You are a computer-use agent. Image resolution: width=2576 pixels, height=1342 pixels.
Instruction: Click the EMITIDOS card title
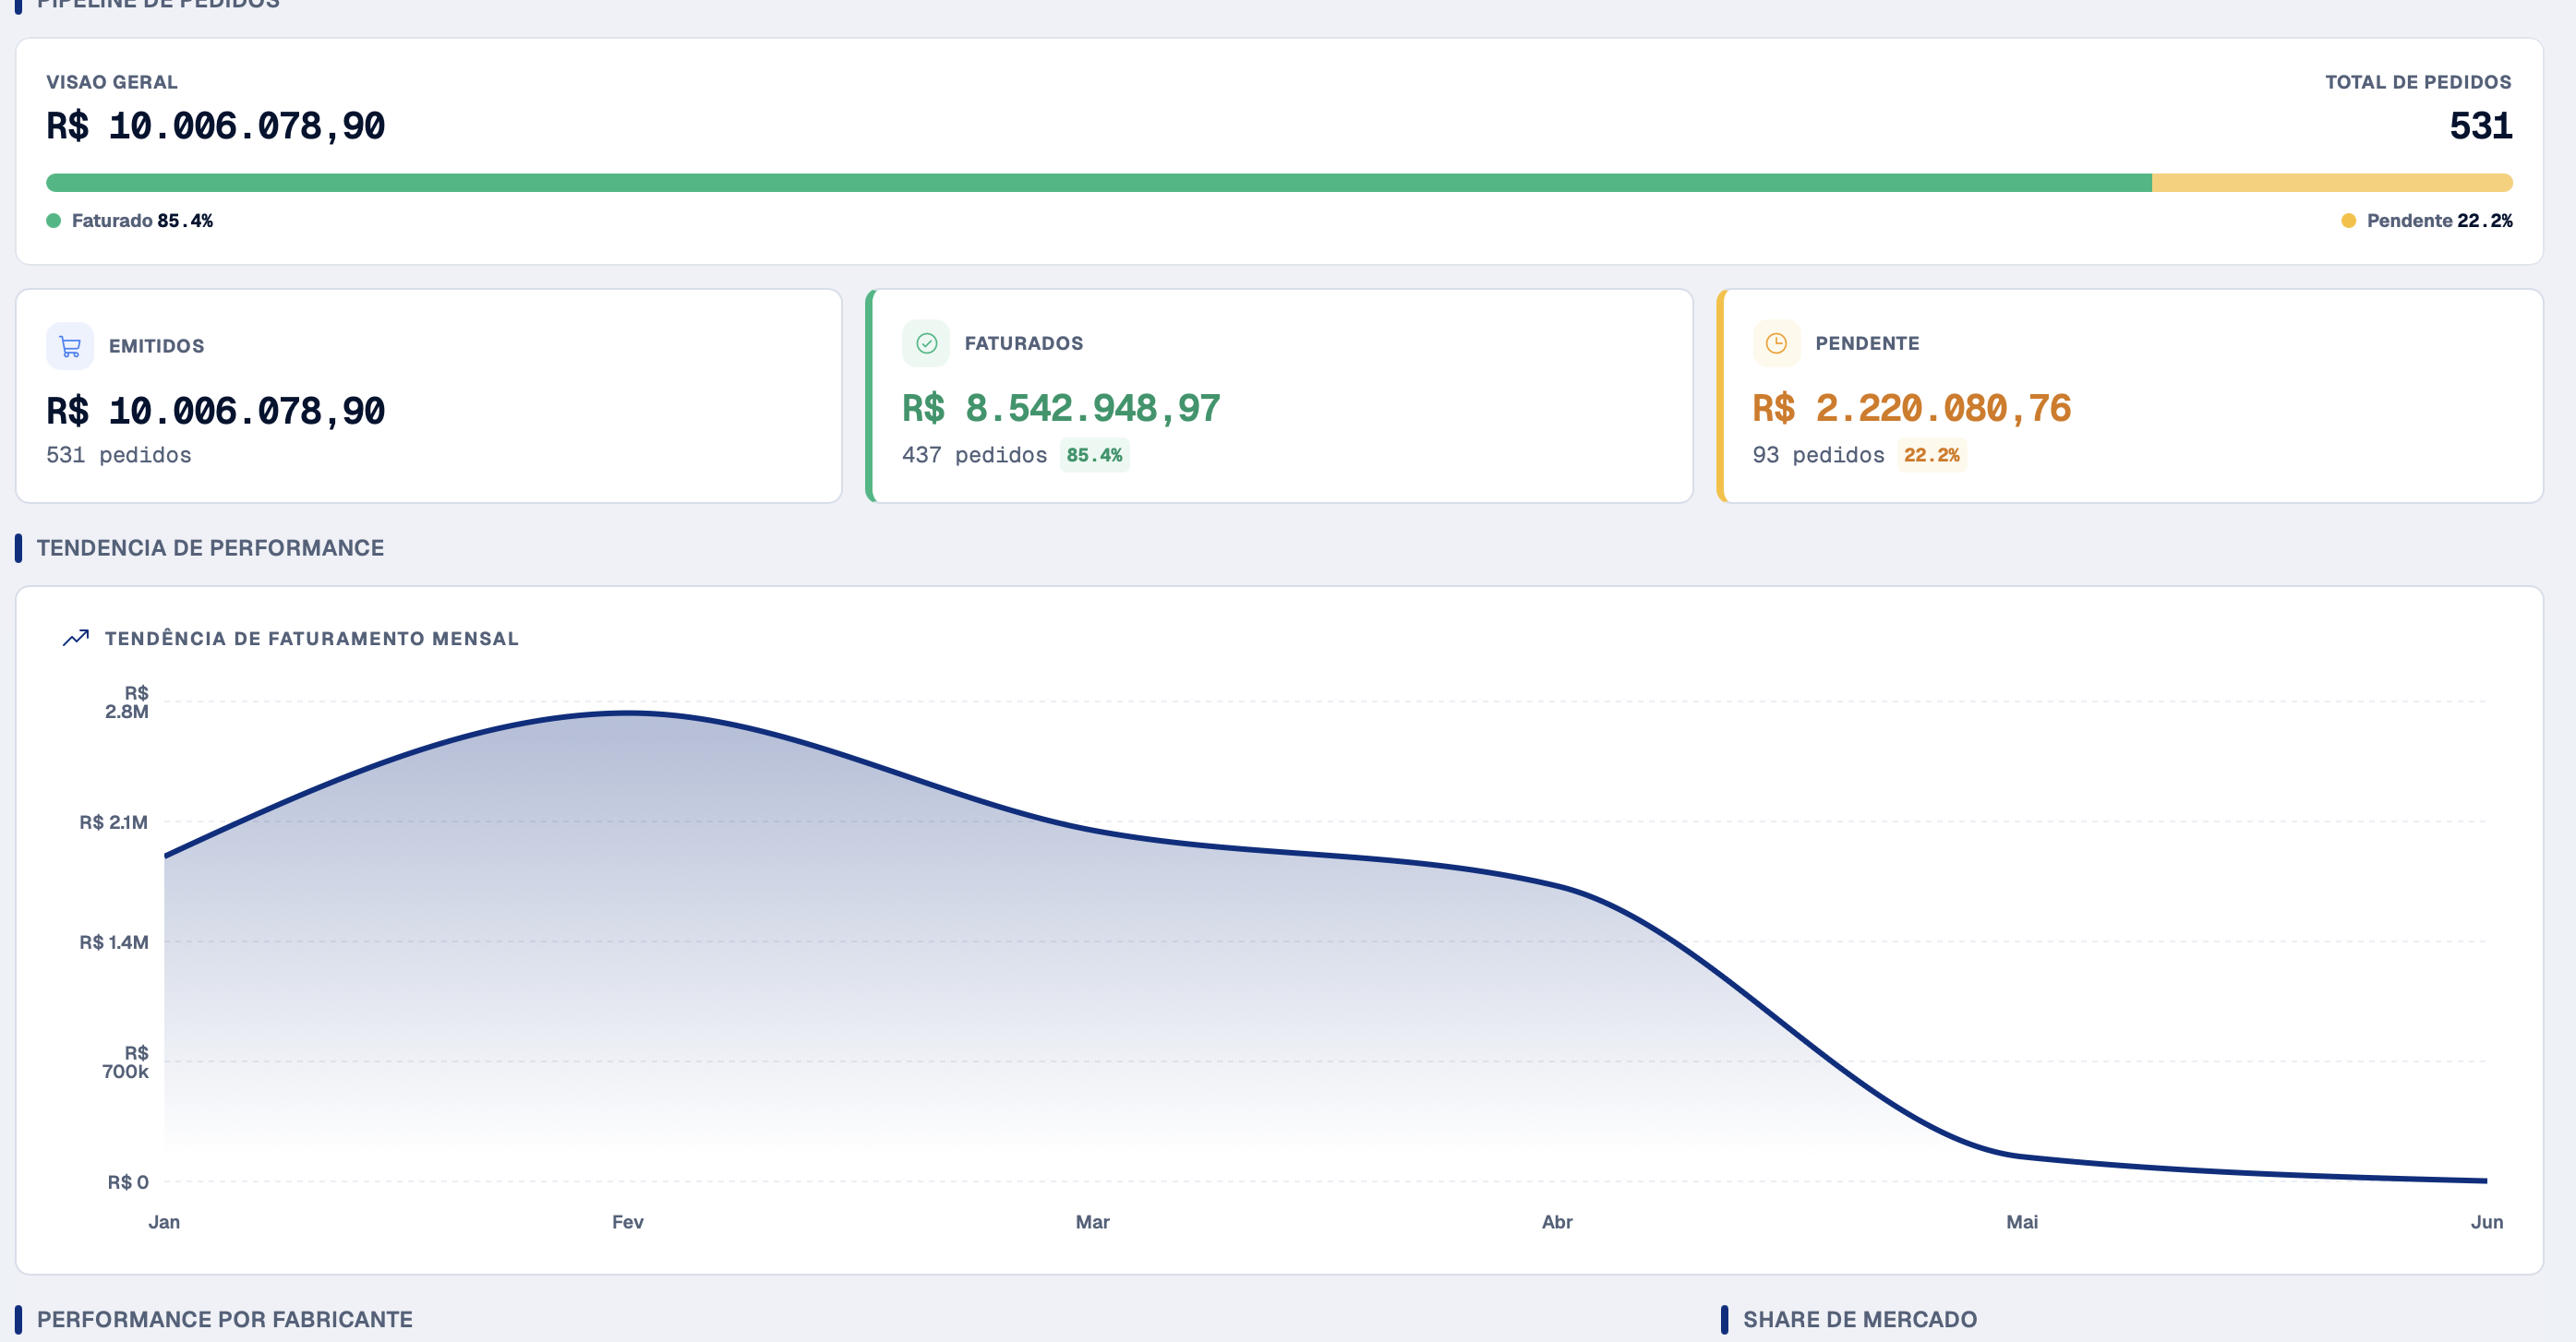pyautogui.click(x=157, y=346)
